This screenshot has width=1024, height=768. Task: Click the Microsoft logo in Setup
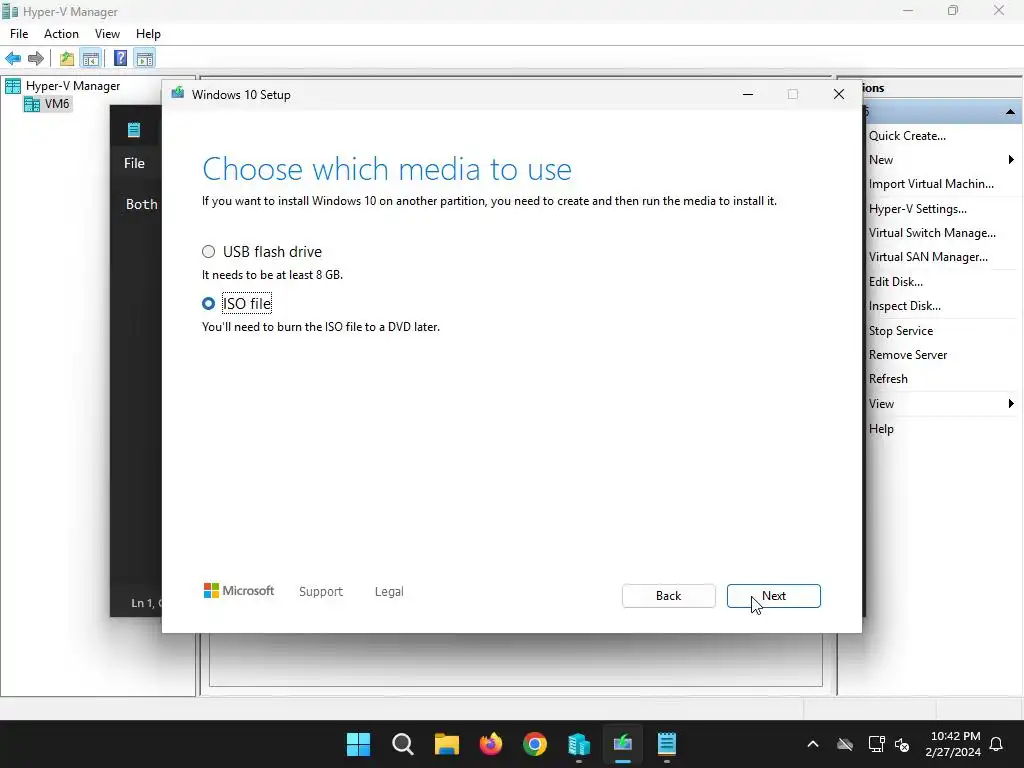pyautogui.click(x=238, y=591)
